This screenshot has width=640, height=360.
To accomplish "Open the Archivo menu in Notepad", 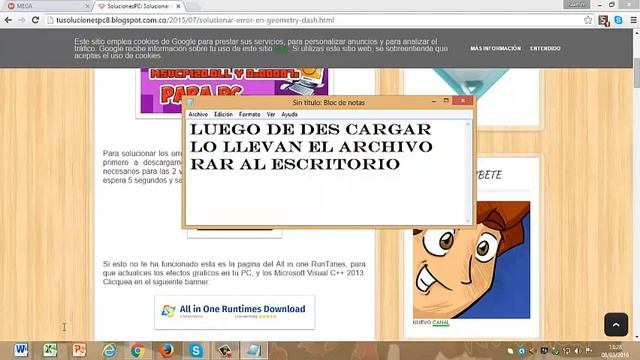I will coord(198,114).
